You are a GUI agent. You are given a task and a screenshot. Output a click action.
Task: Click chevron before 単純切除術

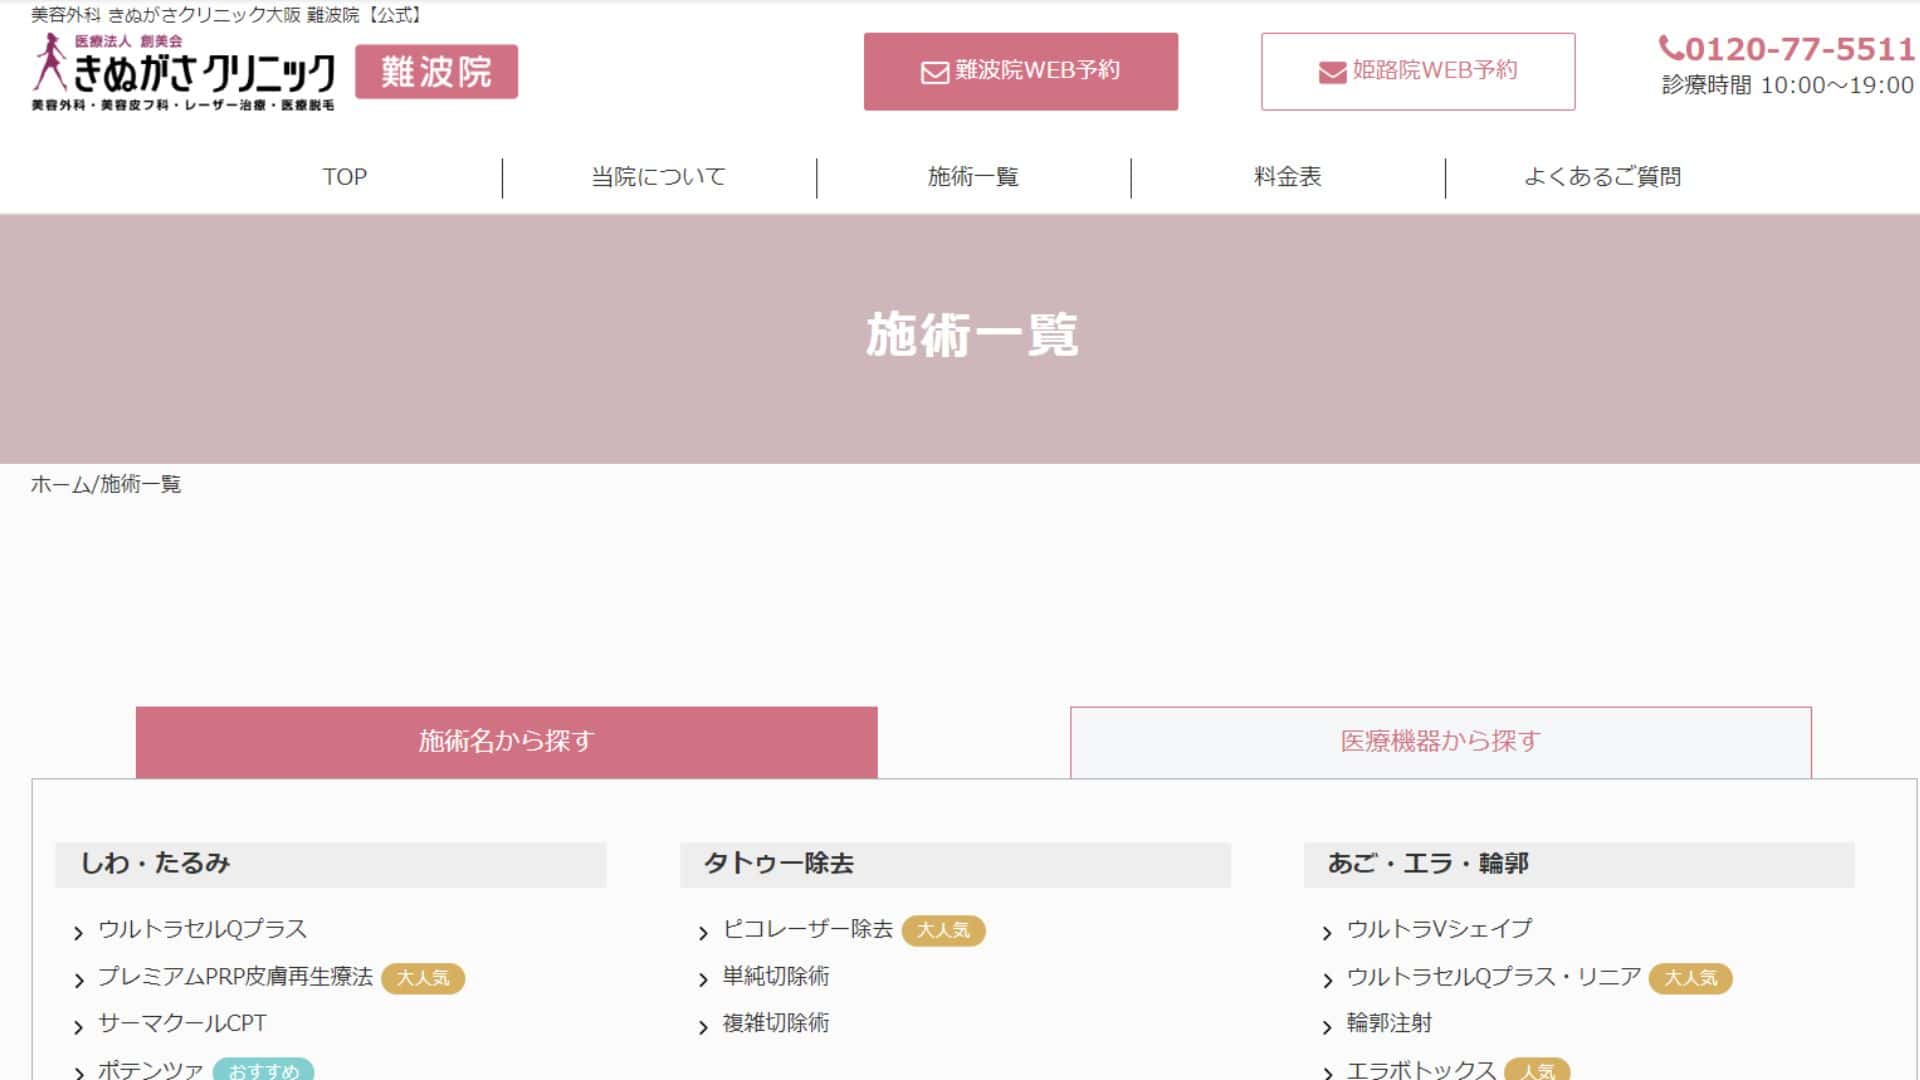703,981
